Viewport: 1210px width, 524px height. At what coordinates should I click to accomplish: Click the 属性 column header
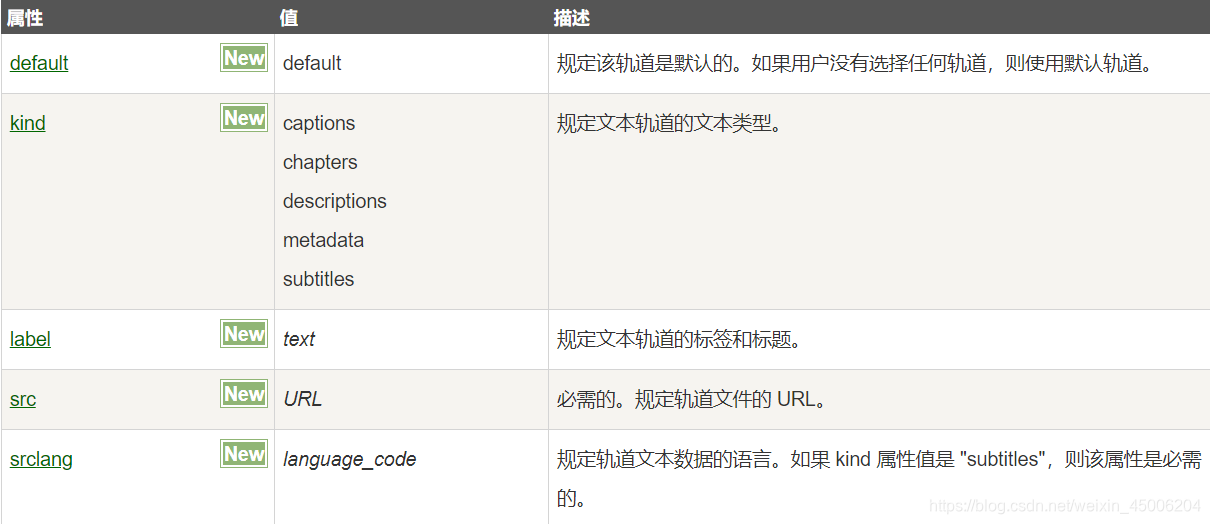point(25,18)
